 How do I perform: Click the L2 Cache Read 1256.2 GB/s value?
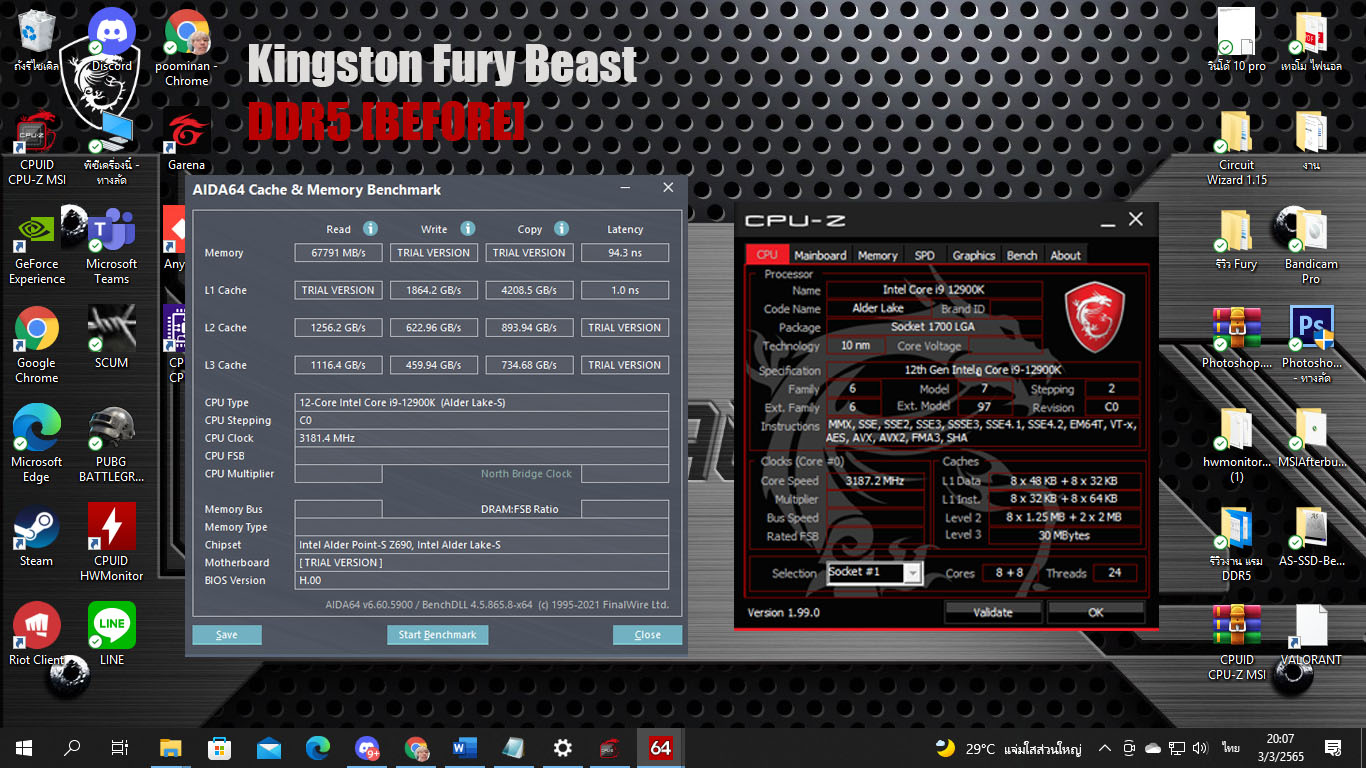click(338, 328)
